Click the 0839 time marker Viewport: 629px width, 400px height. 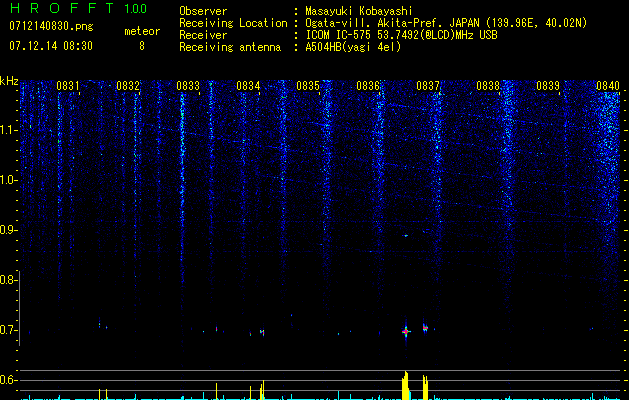548,86
